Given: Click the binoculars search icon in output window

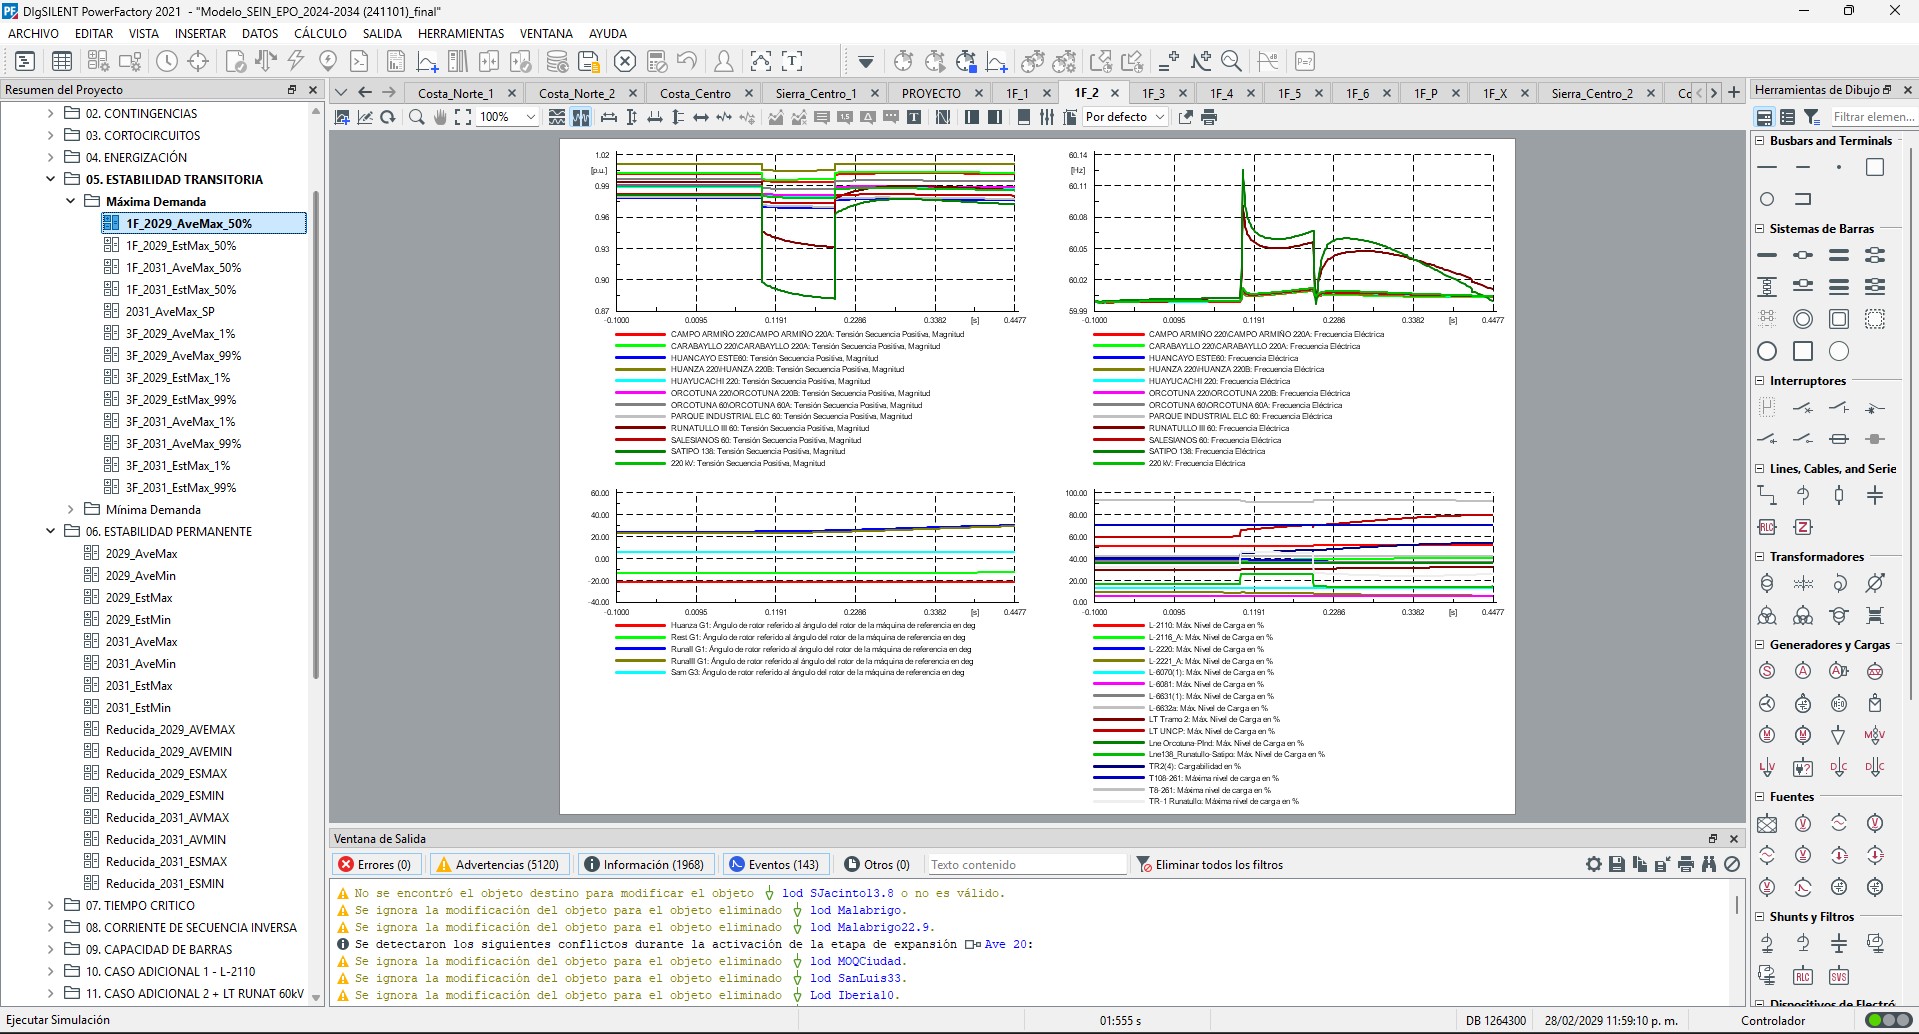Looking at the screenshot, I should [x=1709, y=864].
